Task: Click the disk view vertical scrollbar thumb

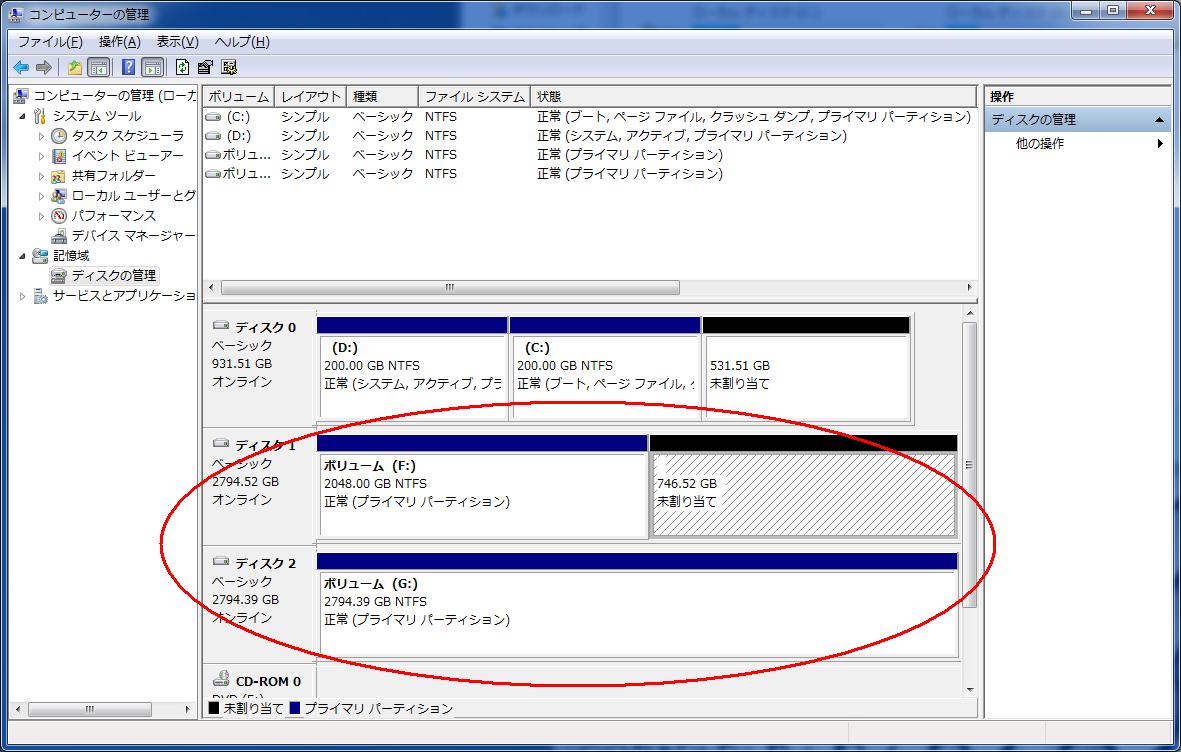Action: click(969, 465)
